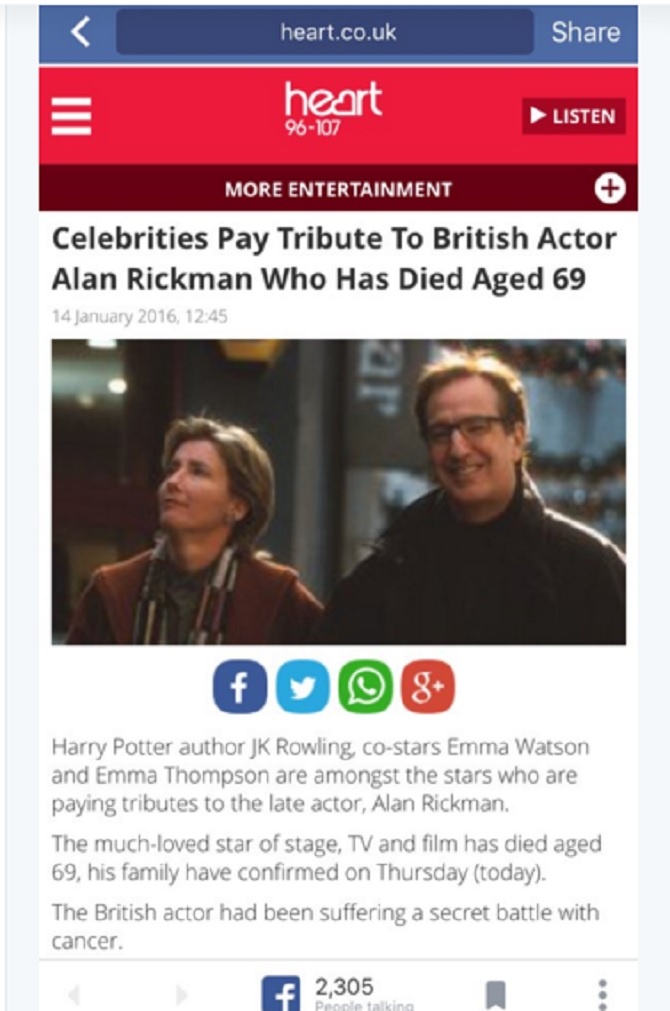Share article on Facebook
670x1011 pixels.
240,686
